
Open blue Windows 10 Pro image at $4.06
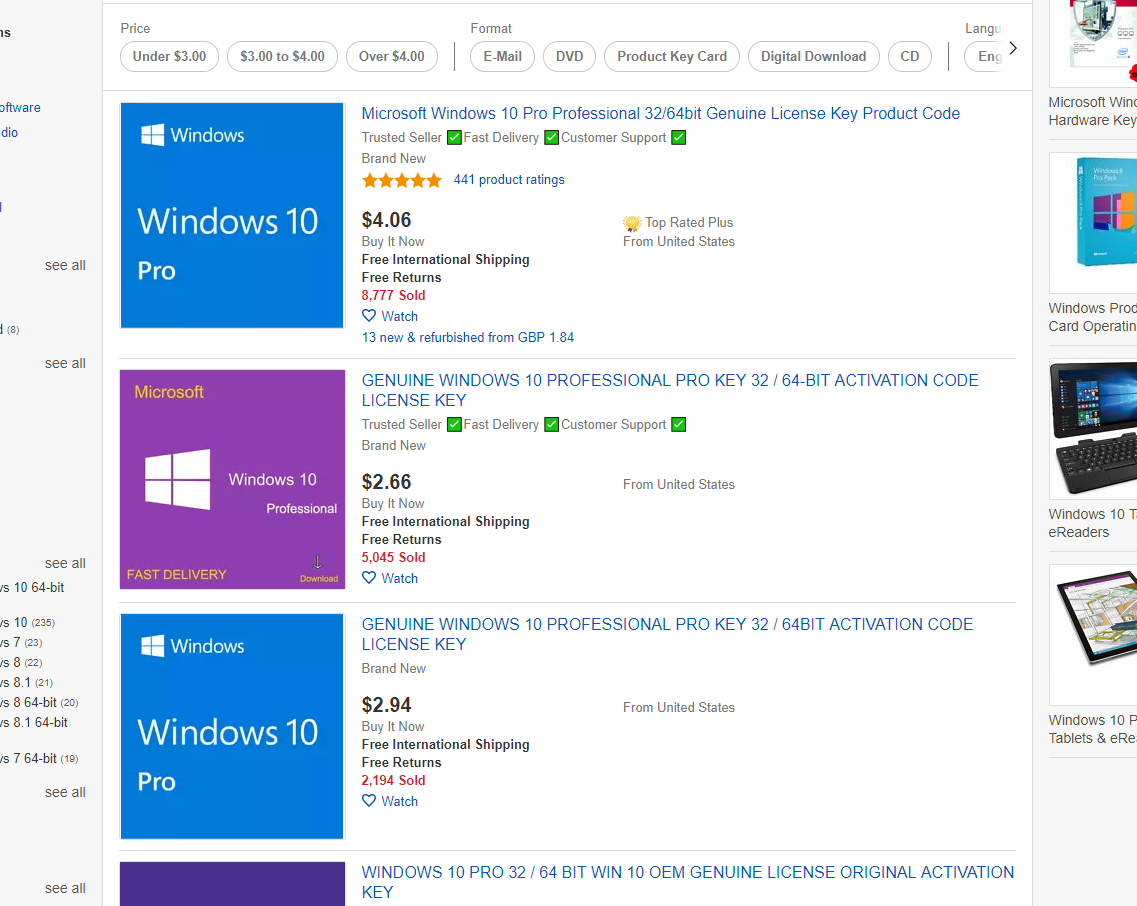point(232,215)
